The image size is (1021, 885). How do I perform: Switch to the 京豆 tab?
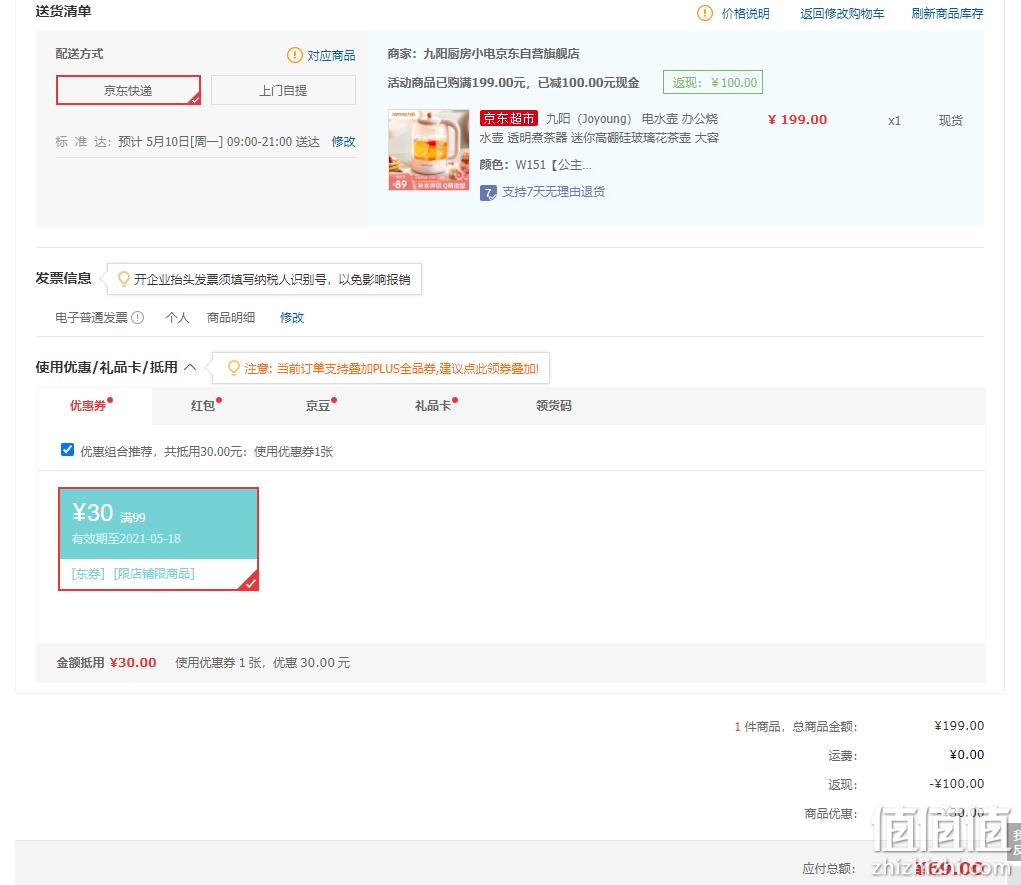pyautogui.click(x=318, y=406)
